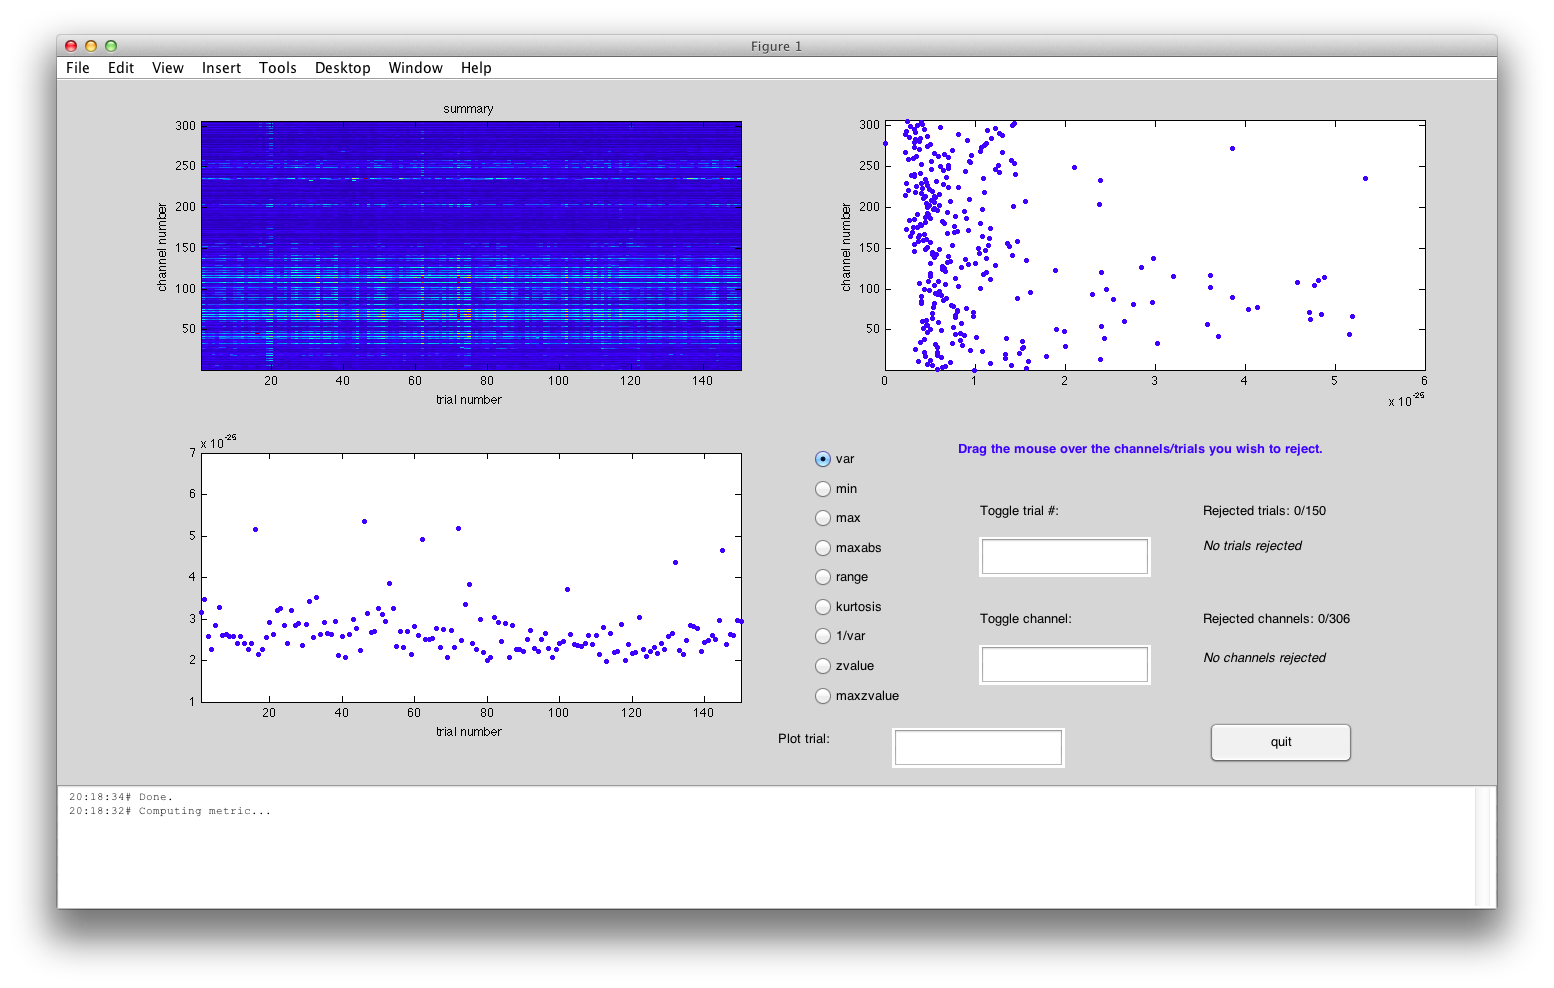Click the Plot trial text field
Image resolution: width=1554 pixels, height=988 pixels.
pyautogui.click(x=977, y=748)
